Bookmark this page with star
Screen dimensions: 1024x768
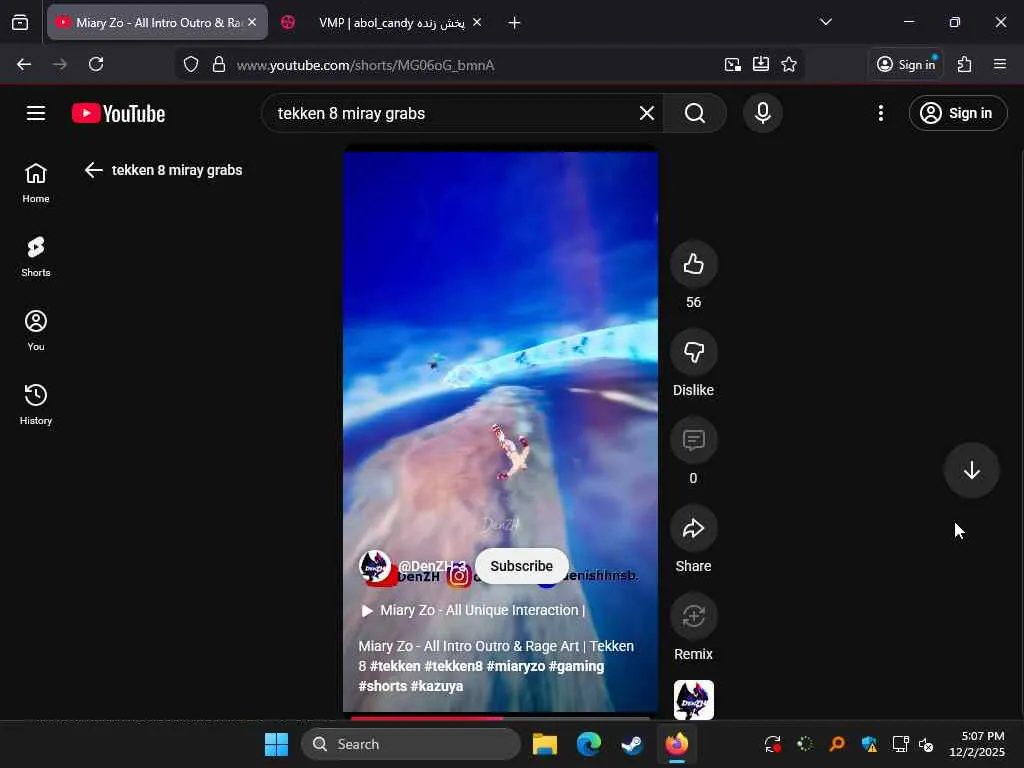(789, 64)
